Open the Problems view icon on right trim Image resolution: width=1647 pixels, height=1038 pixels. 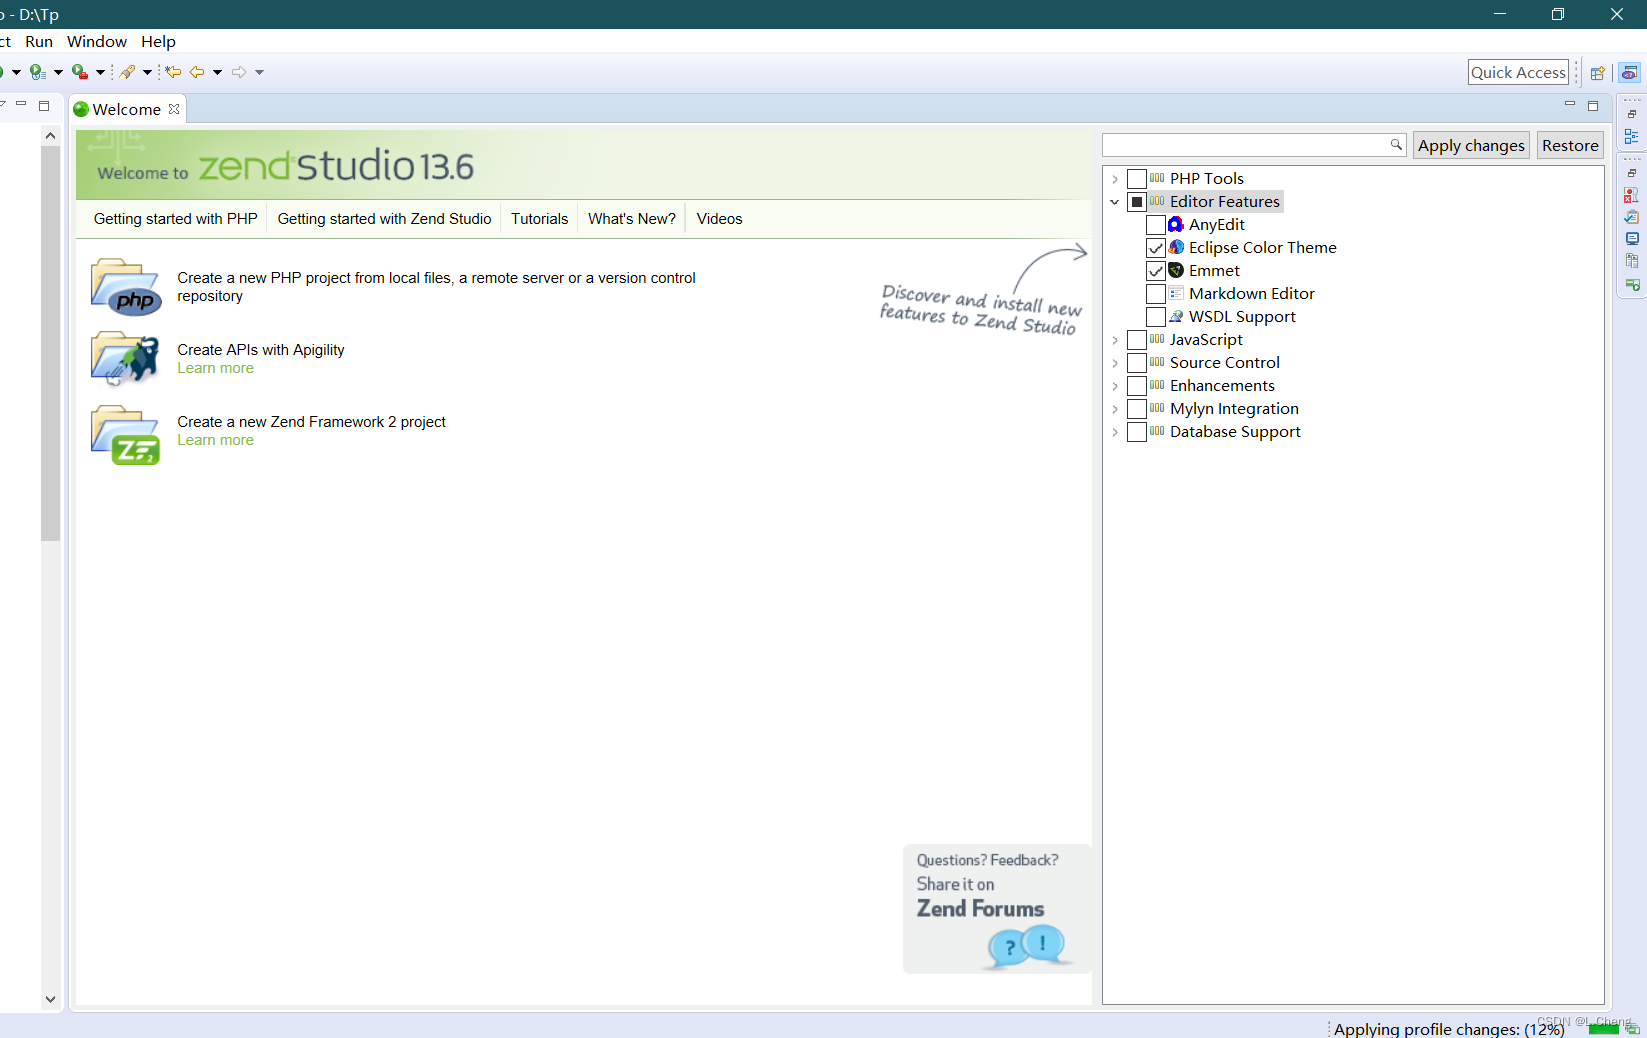pyautogui.click(x=1632, y=195)
